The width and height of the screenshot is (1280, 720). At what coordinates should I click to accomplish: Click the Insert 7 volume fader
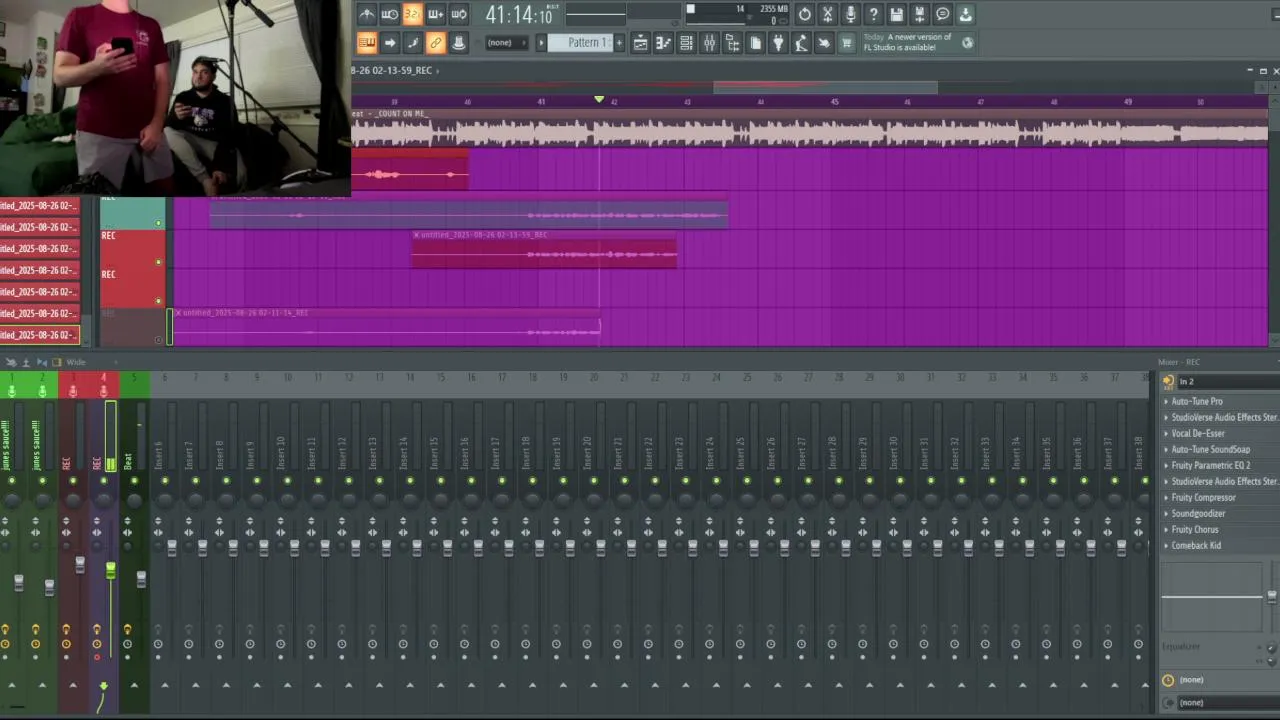(202, 547)
